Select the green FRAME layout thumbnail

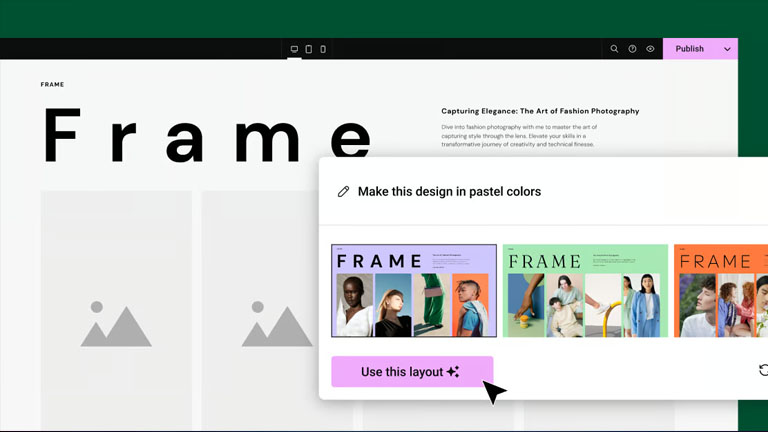(x=585, y=291)
